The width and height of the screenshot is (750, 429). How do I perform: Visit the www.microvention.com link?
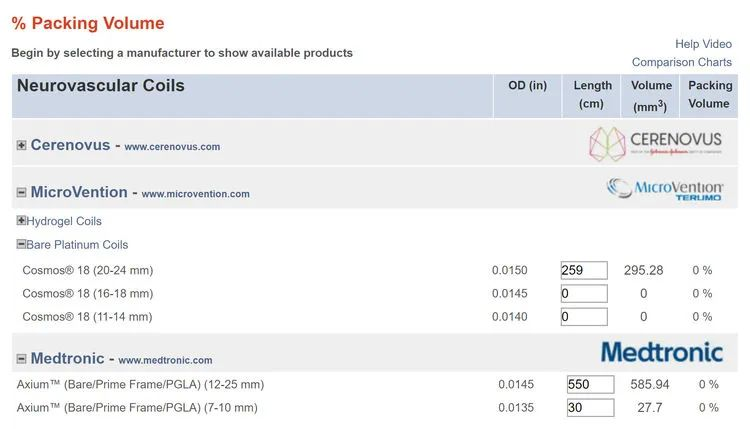[x=196, y=194]
